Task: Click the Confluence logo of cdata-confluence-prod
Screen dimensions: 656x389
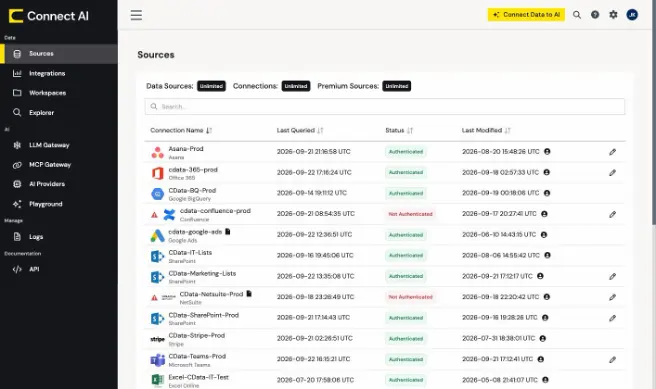Action: (169, 215)
